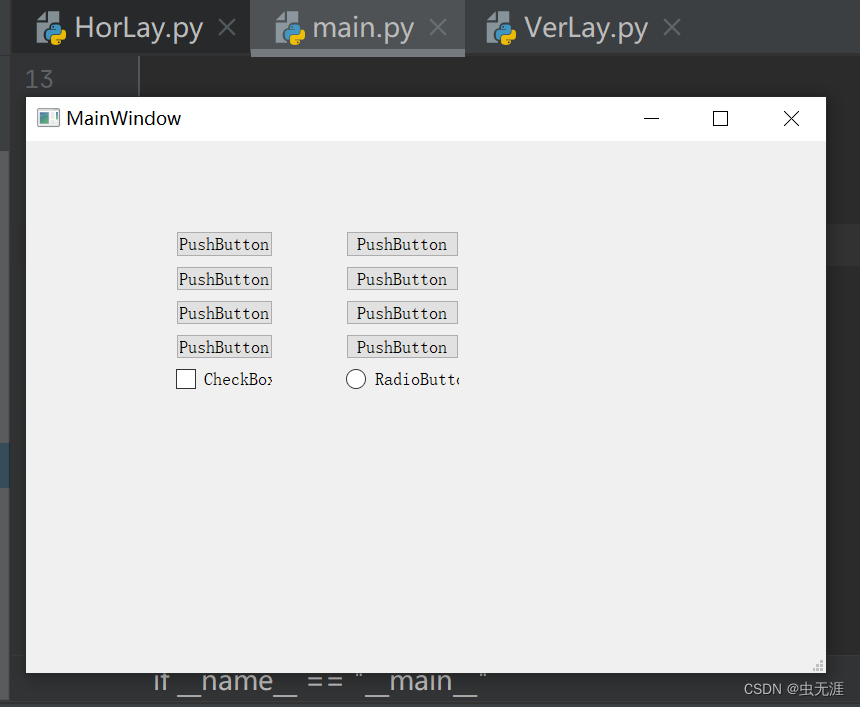Click the first PushButton in left column

click(224, 244)
